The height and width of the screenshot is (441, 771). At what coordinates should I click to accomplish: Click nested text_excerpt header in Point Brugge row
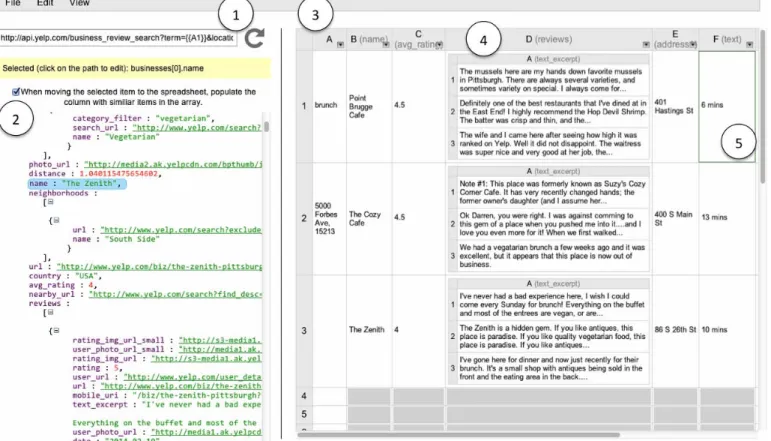pos(553,59)
